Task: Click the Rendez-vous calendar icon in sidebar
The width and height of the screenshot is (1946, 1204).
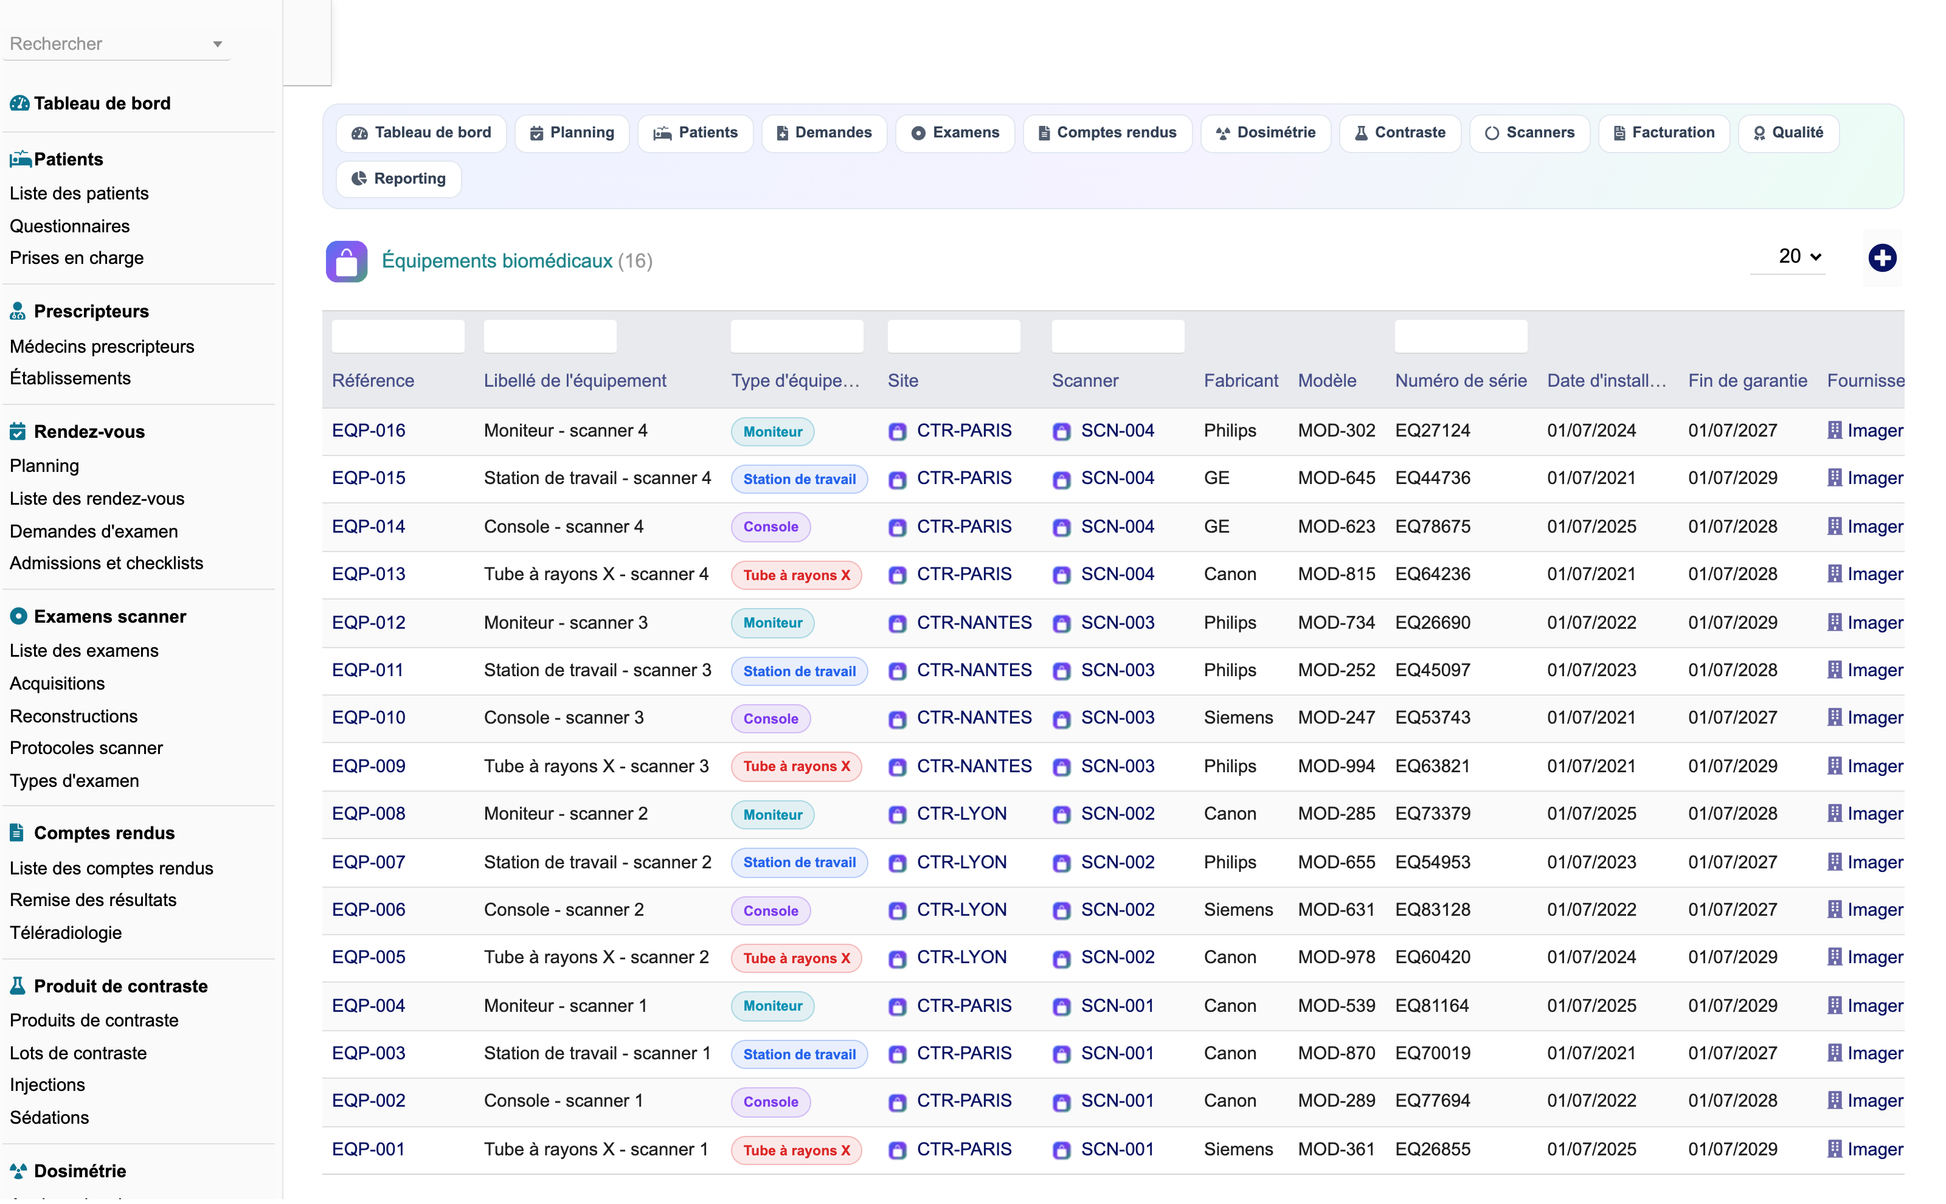Action: click(18, 432)
